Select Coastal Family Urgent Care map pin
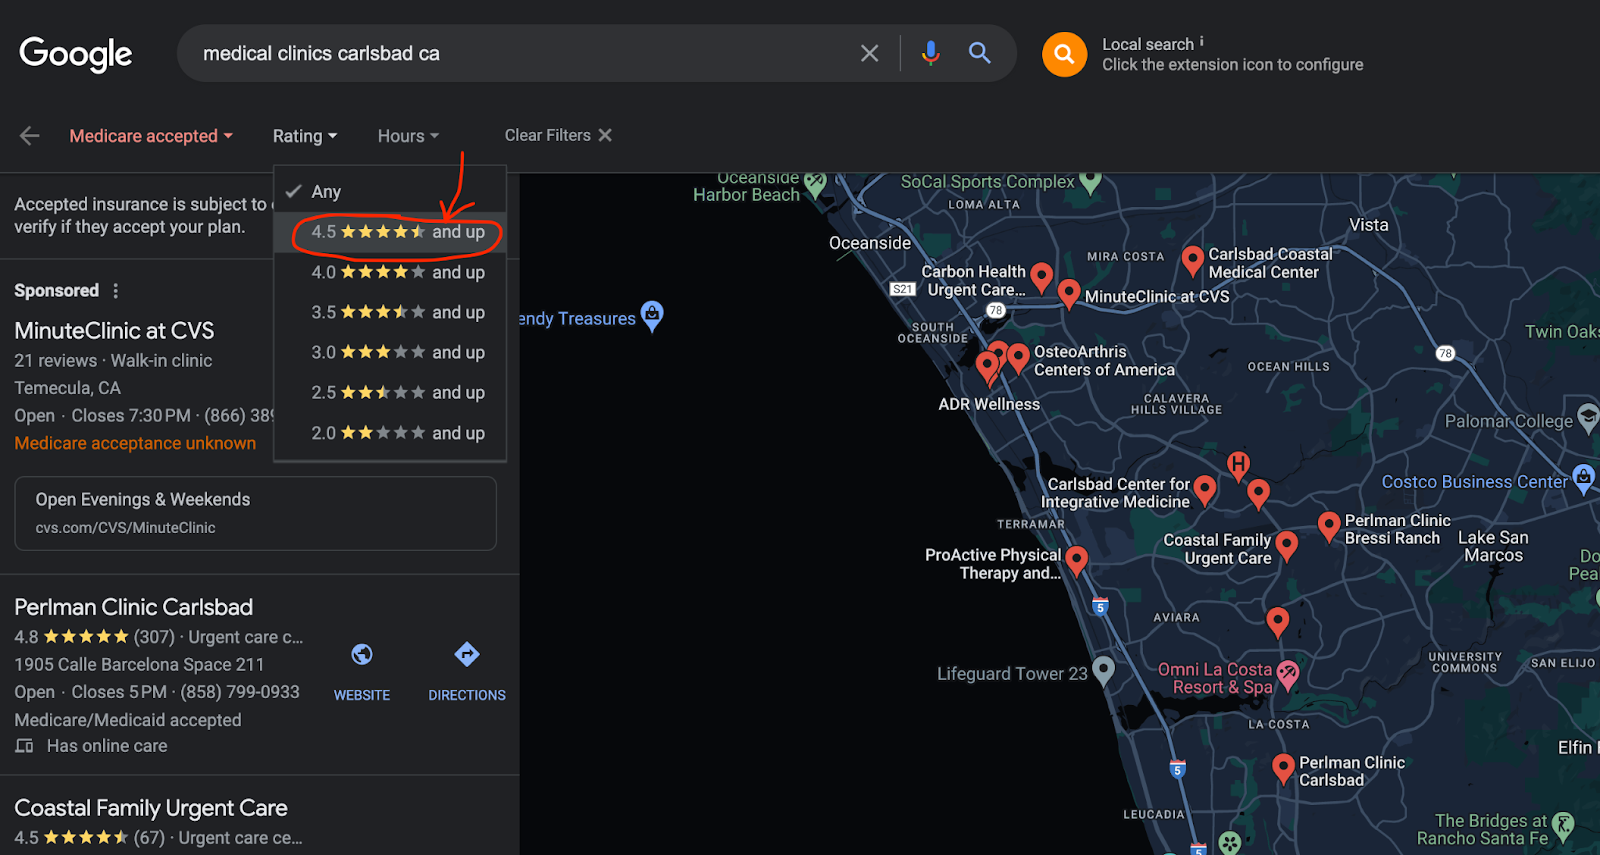Screen dimensions: 1600x855 1287,546
